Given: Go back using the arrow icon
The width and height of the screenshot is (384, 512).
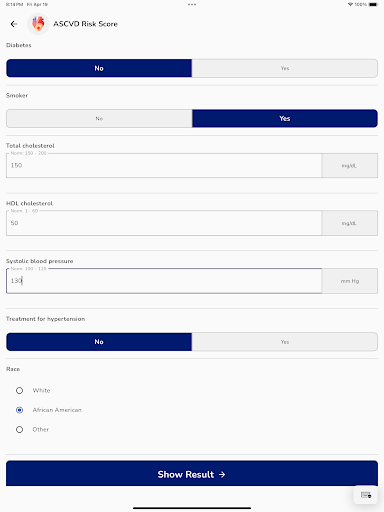Looking at the screenshot, I should pos(14,24).
